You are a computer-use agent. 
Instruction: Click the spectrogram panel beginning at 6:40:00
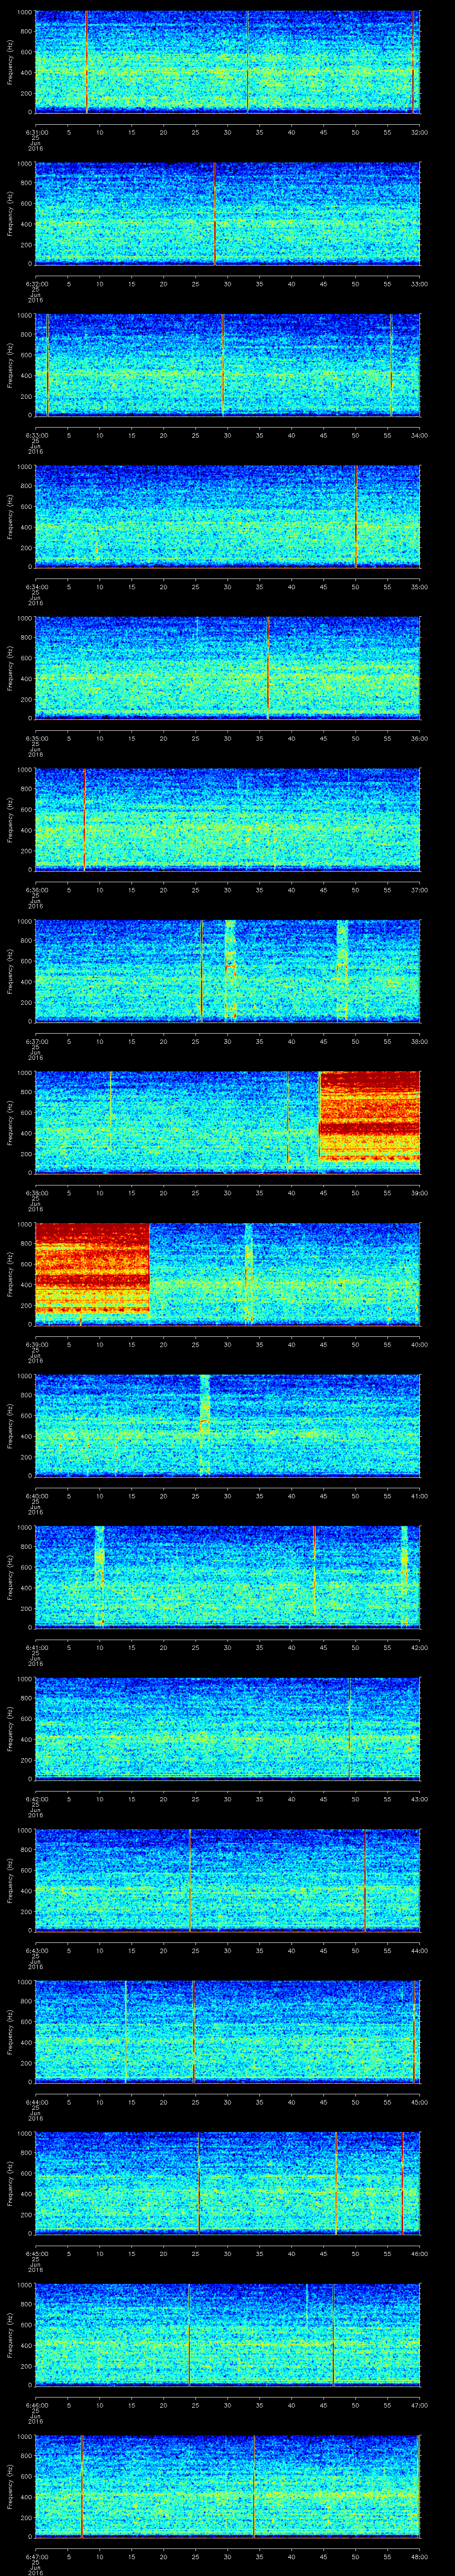(x=227, y=1425)
